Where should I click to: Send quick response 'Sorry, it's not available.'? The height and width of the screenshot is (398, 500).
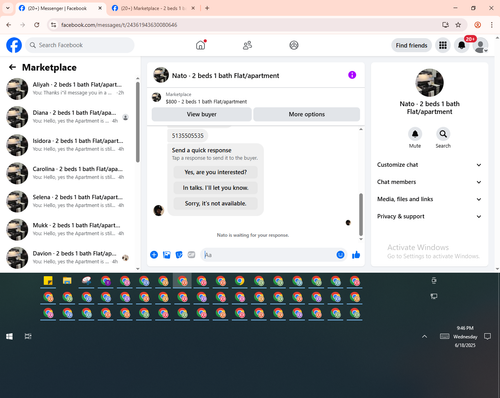(x=216, y=203)
